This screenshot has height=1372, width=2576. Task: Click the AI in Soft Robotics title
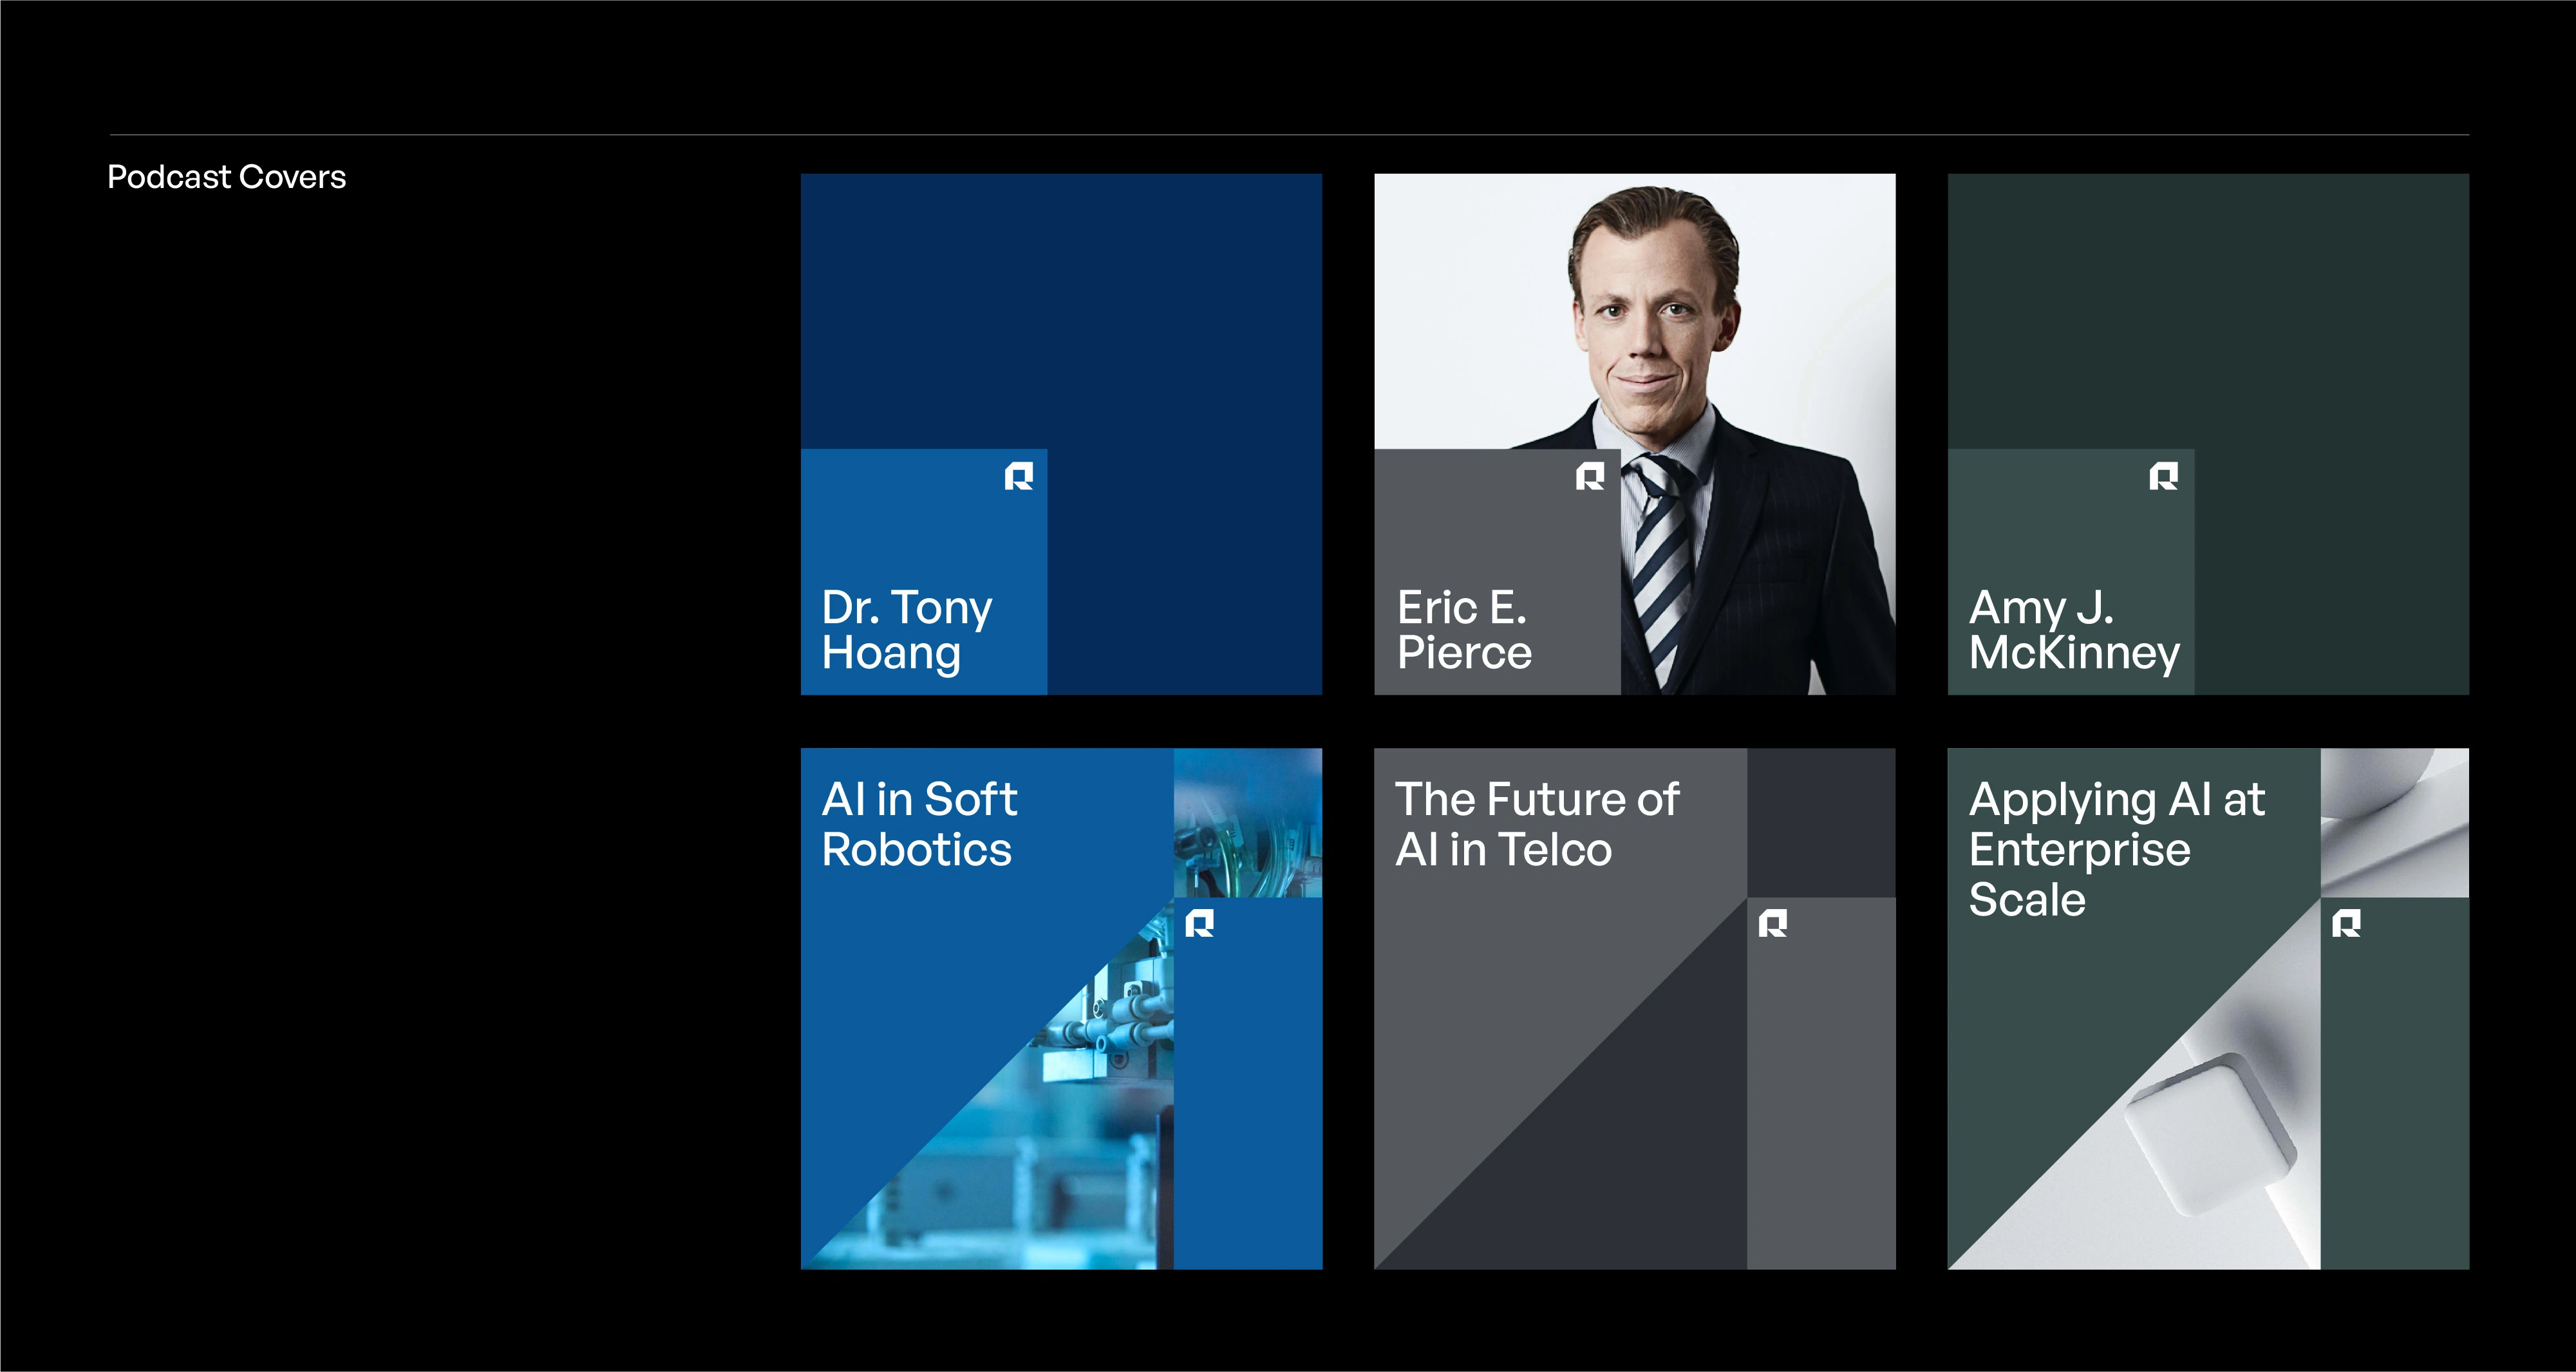pyautogui.click(x=919, y=824)
